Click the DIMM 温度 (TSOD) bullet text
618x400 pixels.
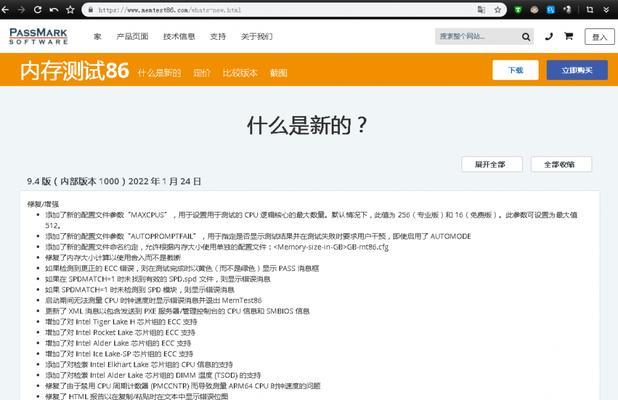click(x=153, y=375)
